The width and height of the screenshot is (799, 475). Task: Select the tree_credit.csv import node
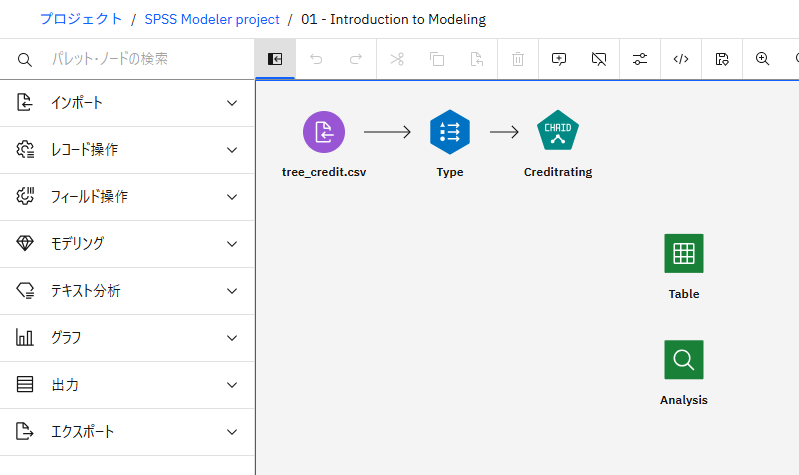pyautogui.click(x=323, y=131)
